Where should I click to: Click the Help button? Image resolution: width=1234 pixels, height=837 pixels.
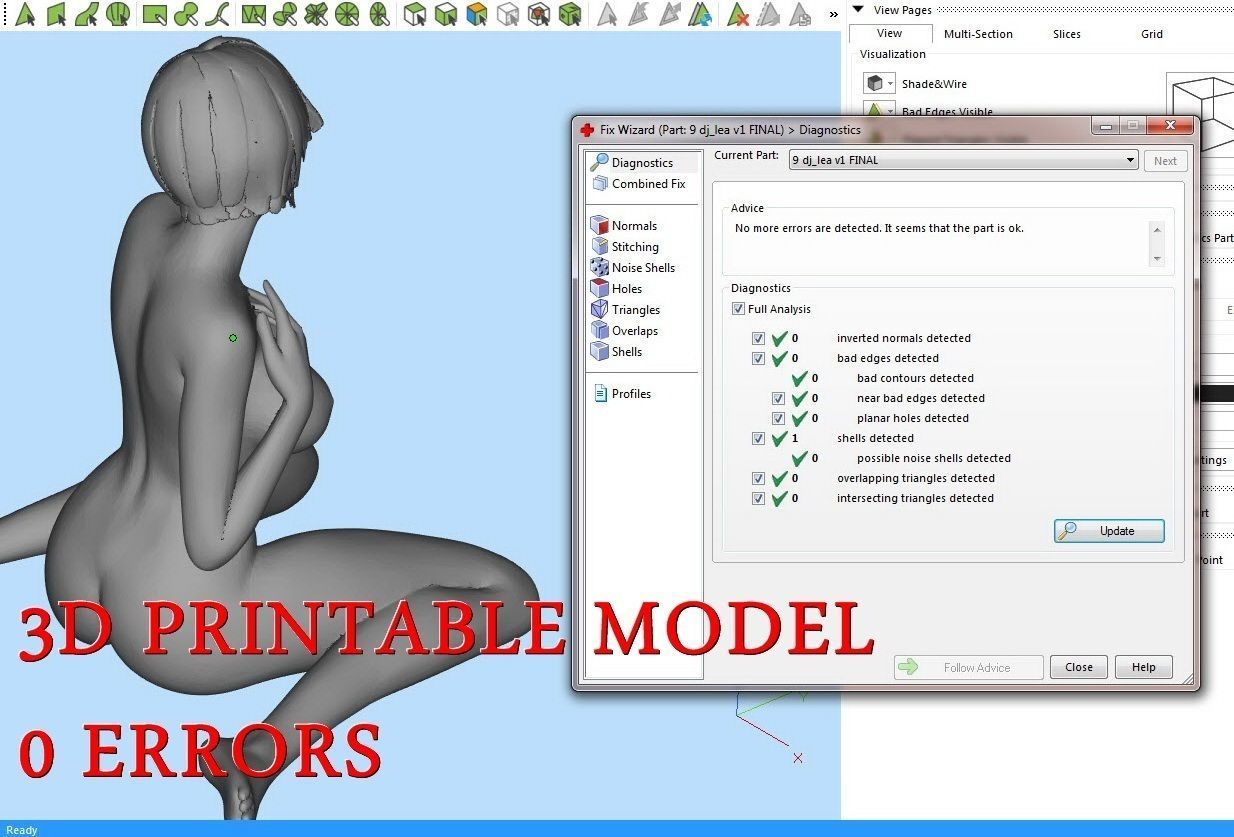coord(1144,667)
